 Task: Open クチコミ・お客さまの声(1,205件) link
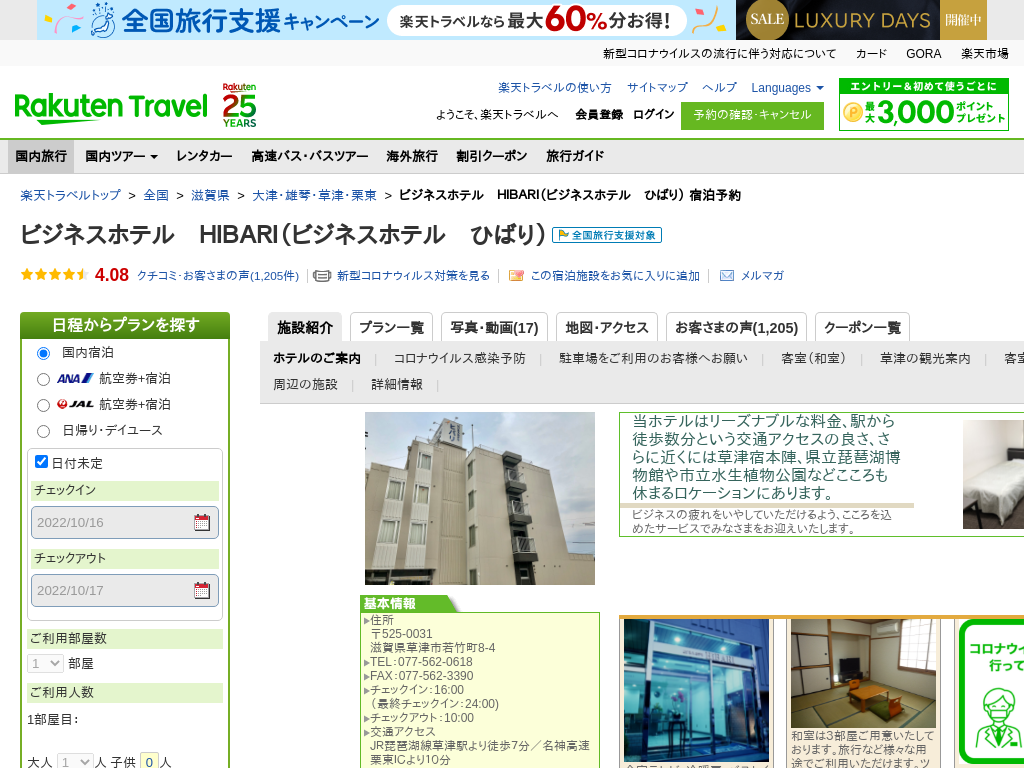(x=217, y=276)
